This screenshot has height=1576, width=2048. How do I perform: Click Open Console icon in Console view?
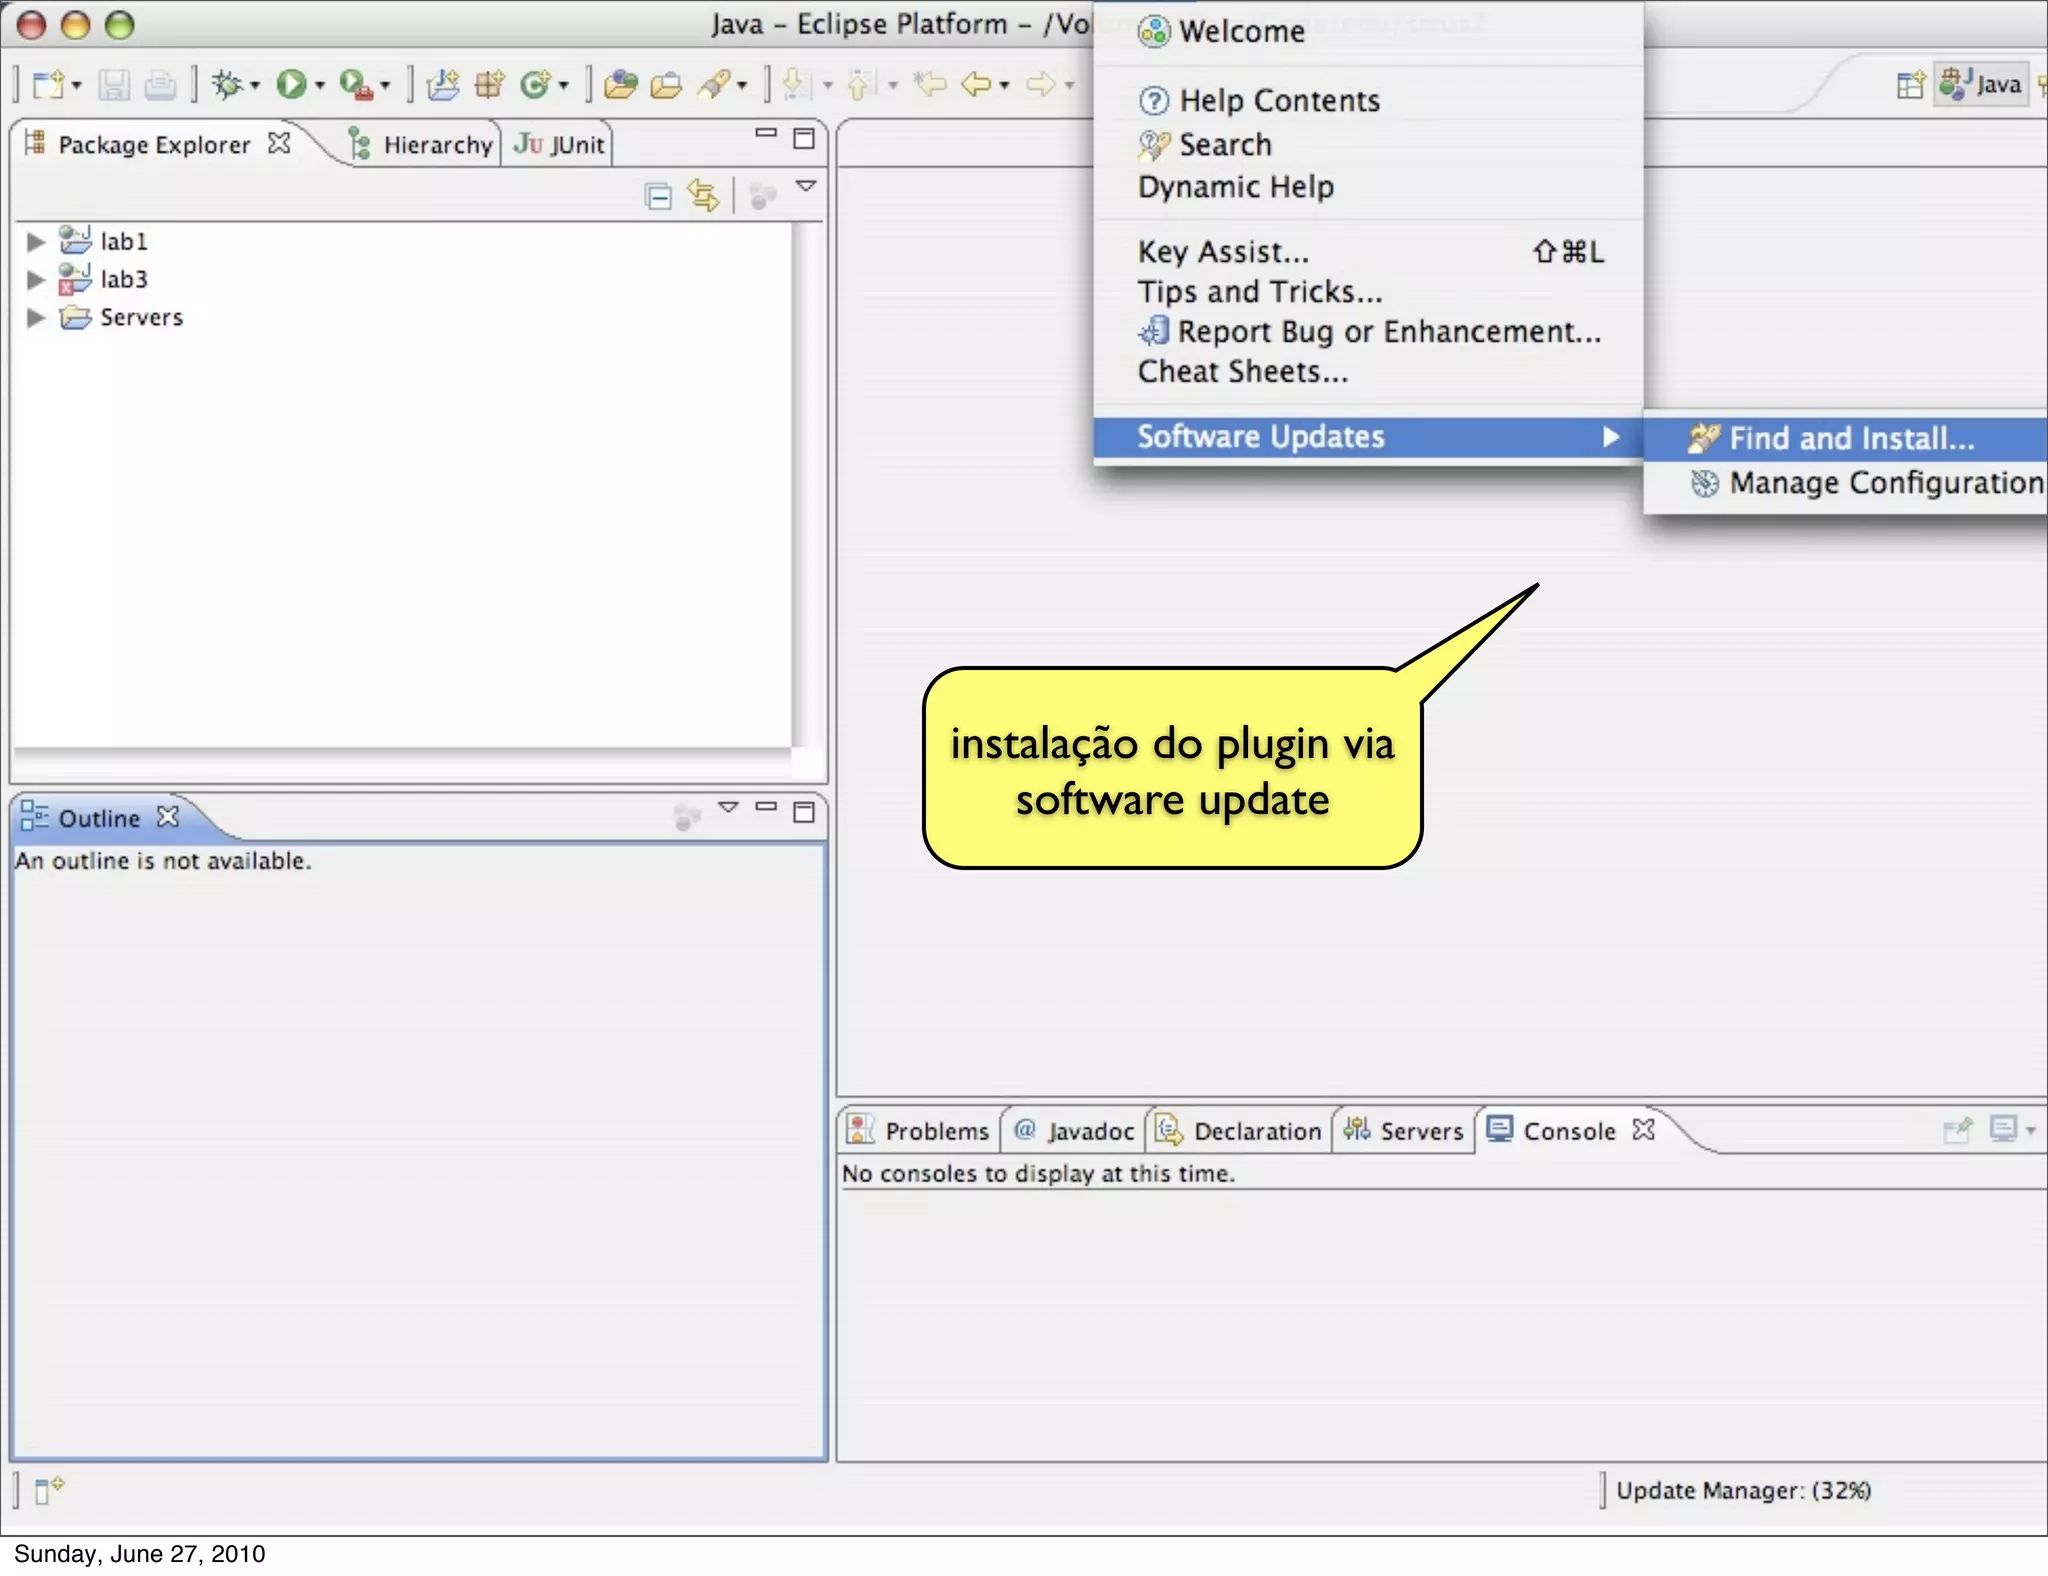click(2003, 1130)
